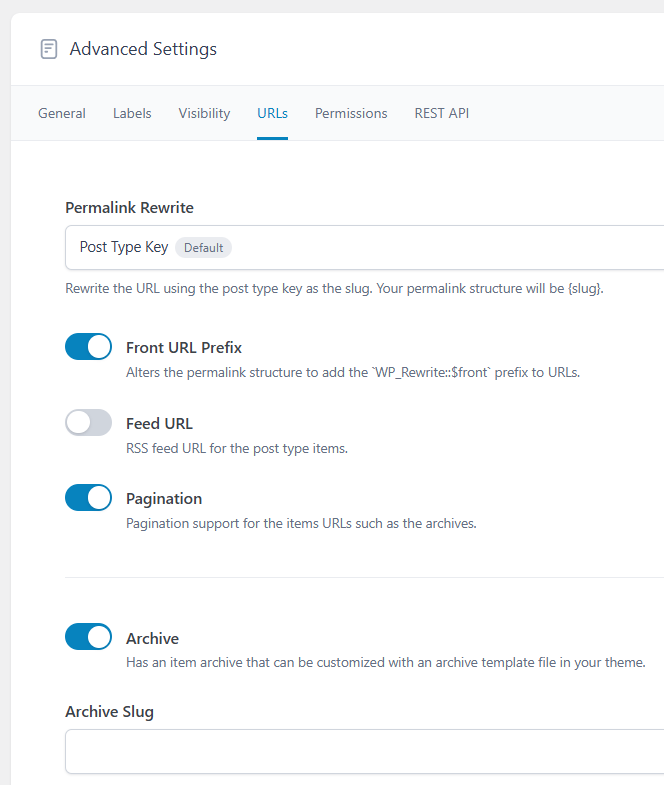Switch to the REST API tab
This screenshot has width=664, height=785.
point(442,113)
